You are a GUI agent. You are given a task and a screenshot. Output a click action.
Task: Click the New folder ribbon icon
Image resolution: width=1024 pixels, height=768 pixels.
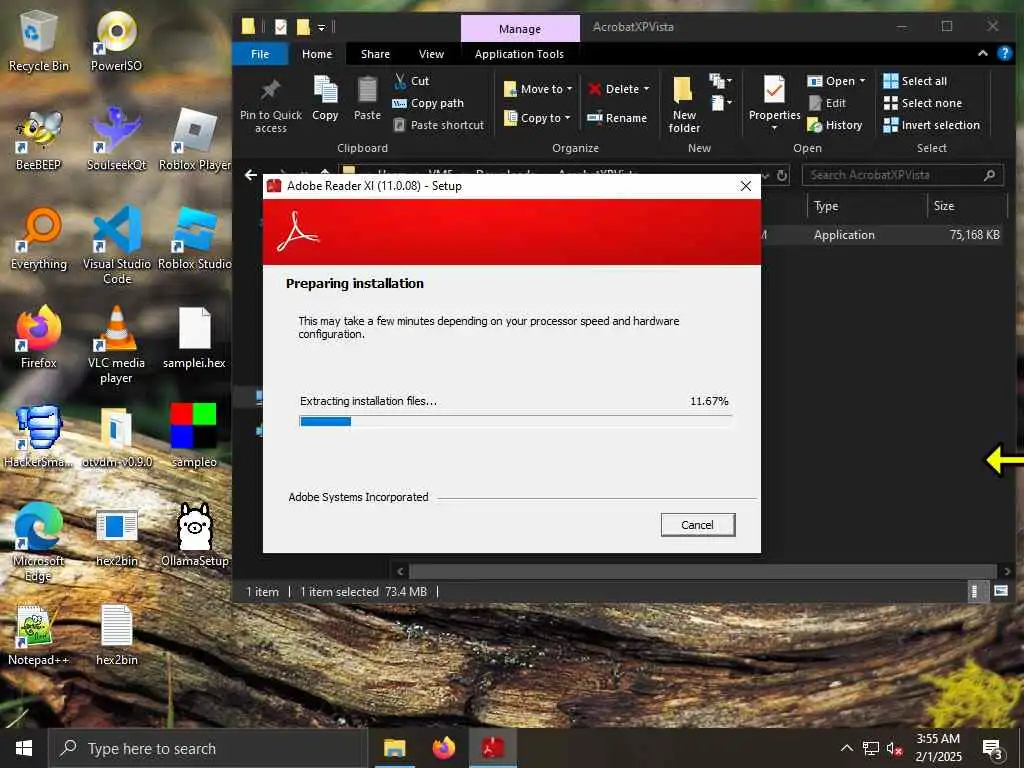pos(684,104)
